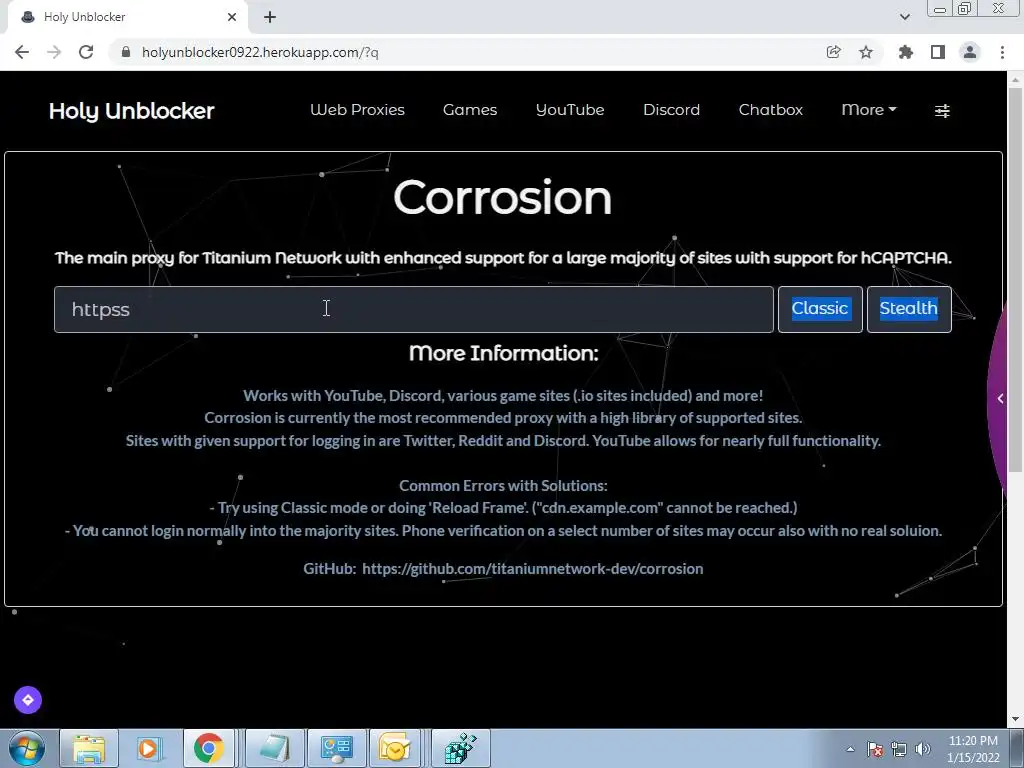Open the cubes application taskbar icon
The image size is (1024, 768).
tap(461, 748)
